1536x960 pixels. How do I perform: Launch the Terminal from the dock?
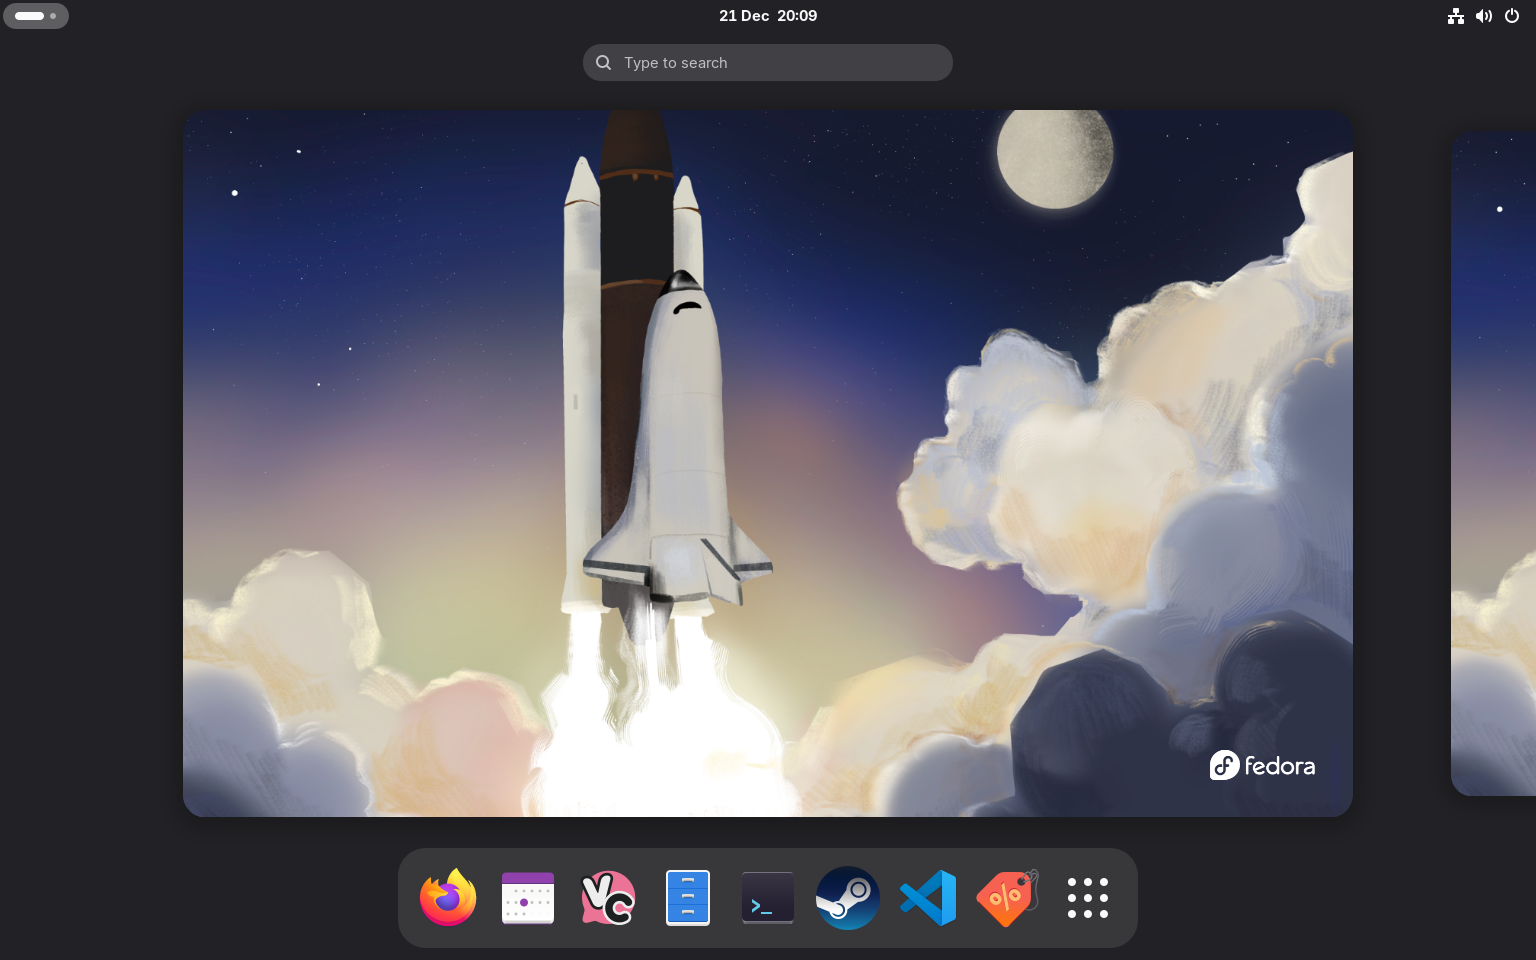(x=768, y=898)
